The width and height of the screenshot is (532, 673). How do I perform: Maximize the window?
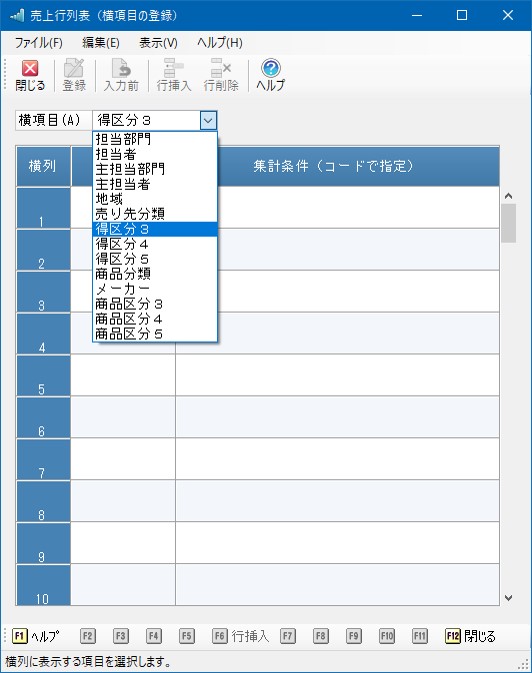tap(462, 15)
